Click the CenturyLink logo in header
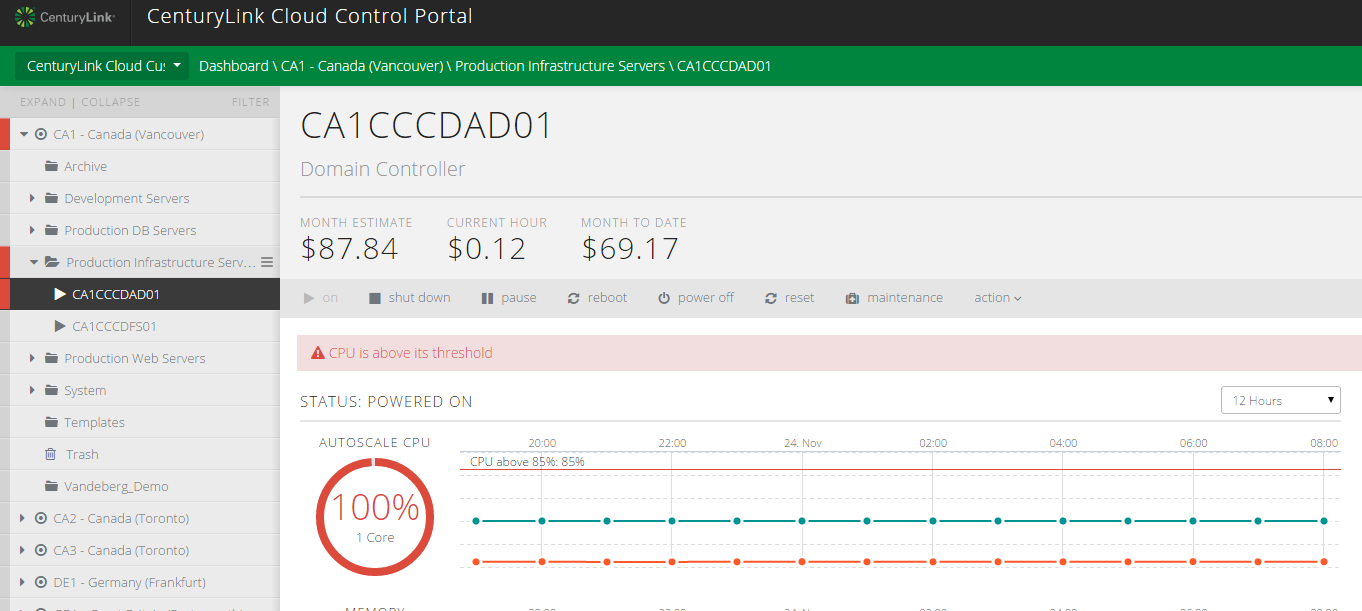Viewport: 1362px width, 611px height. 65,17
